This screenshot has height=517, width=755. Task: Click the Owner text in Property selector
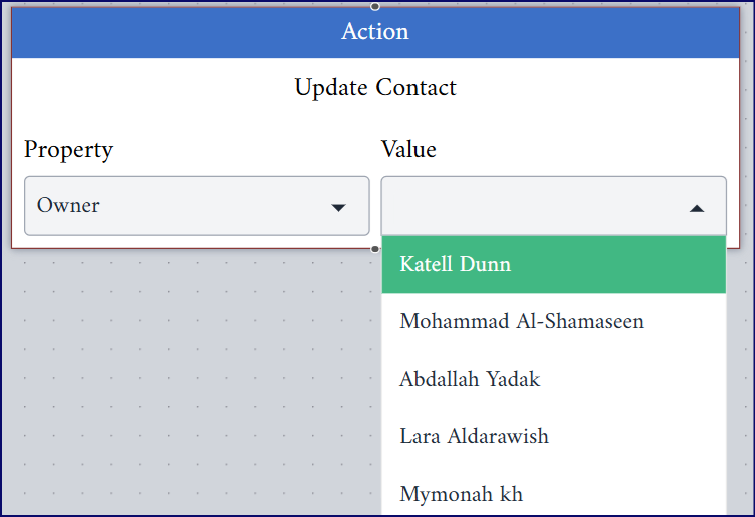tap(68, 206)
